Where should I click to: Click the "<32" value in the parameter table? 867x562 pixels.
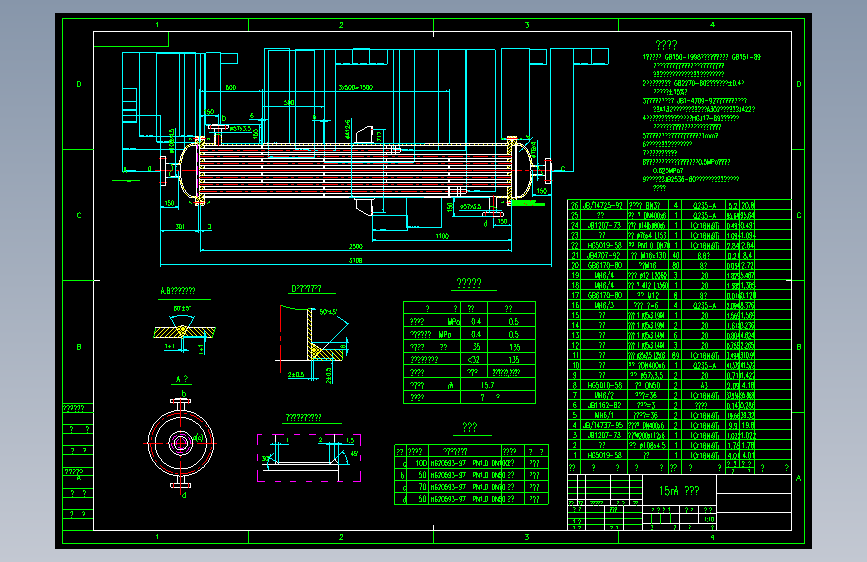click(473, 360)
